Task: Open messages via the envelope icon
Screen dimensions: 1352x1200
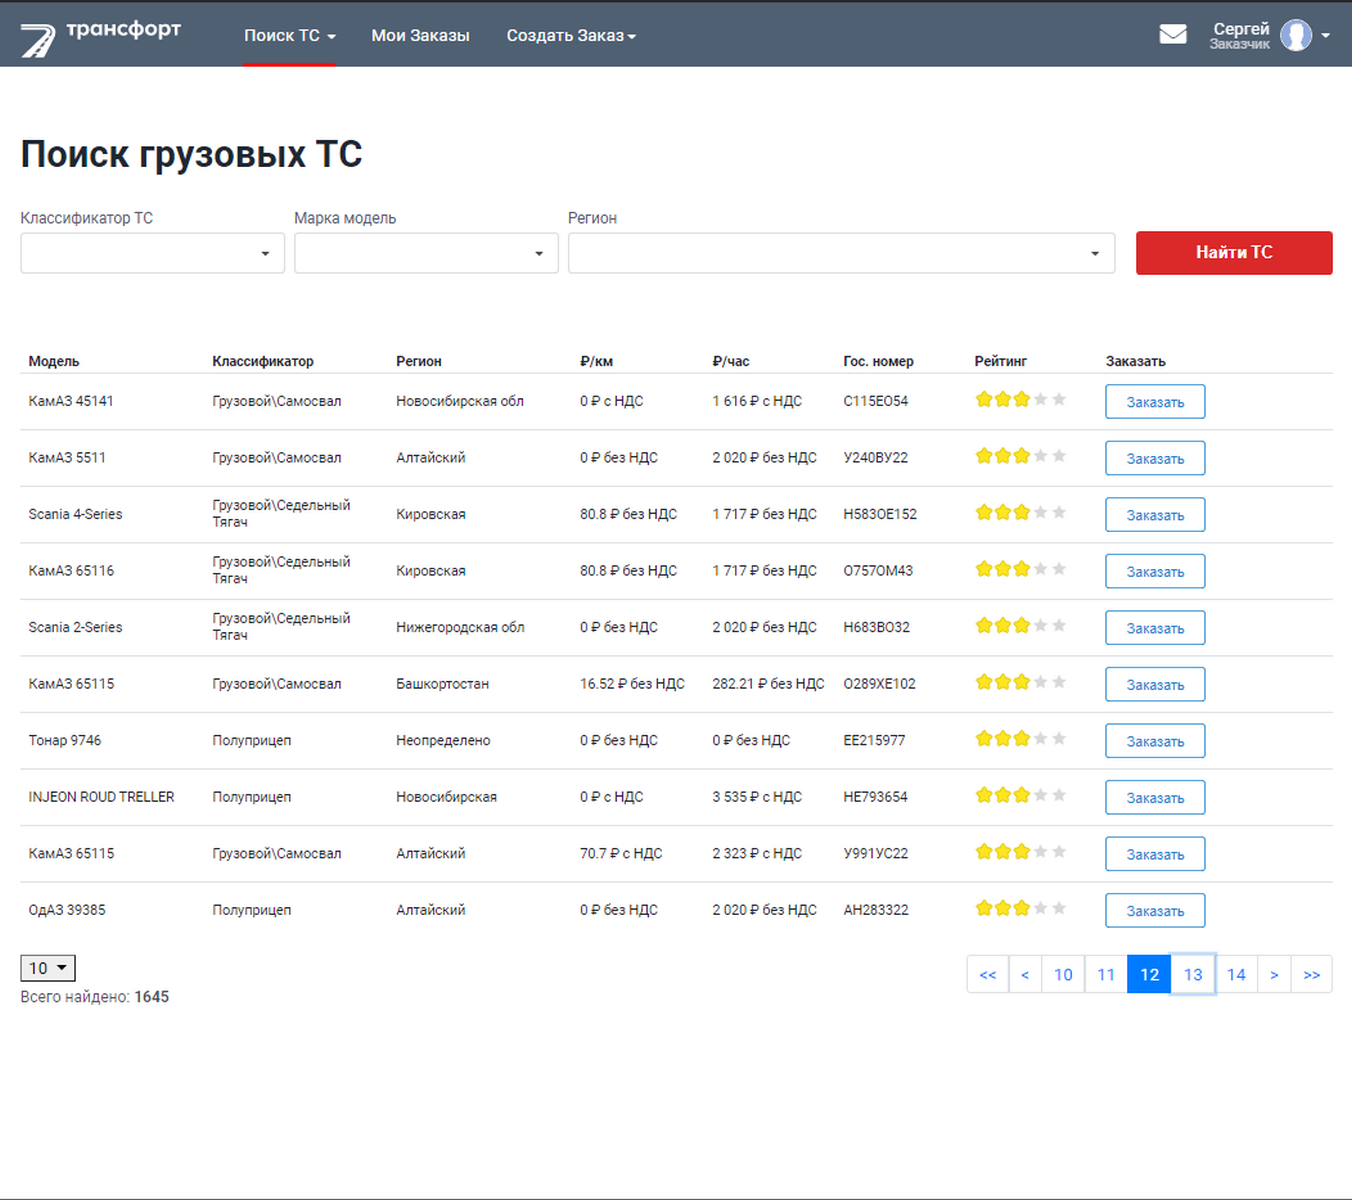Action: pos(1173,34)
